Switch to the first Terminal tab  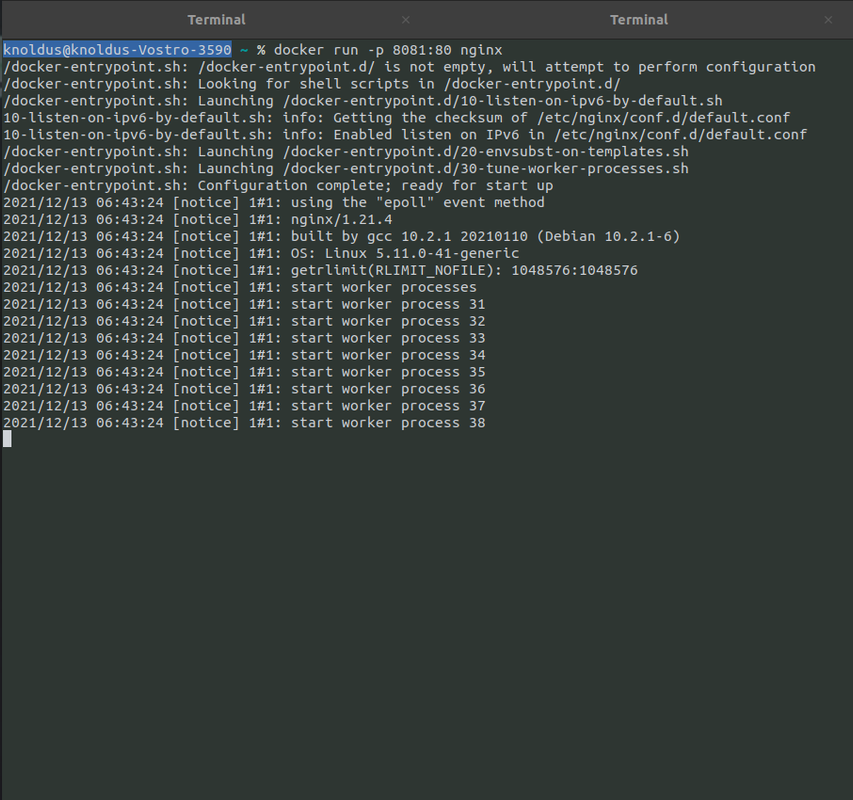tap(216, 20)
